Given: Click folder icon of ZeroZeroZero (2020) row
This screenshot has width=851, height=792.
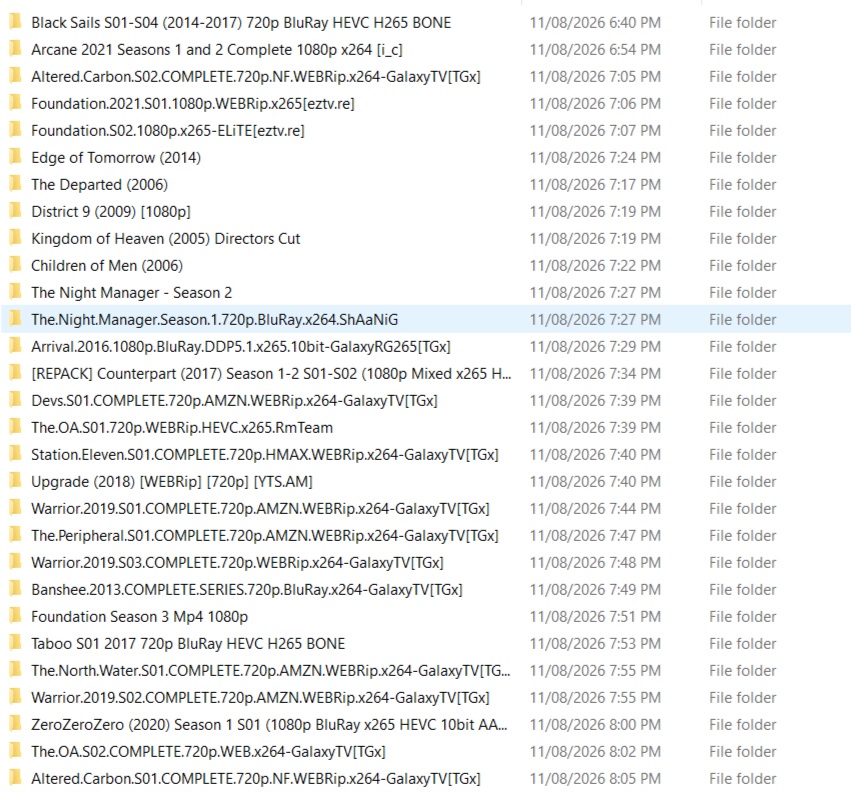Looking at the screenshot, I should (x=15, y=725).
